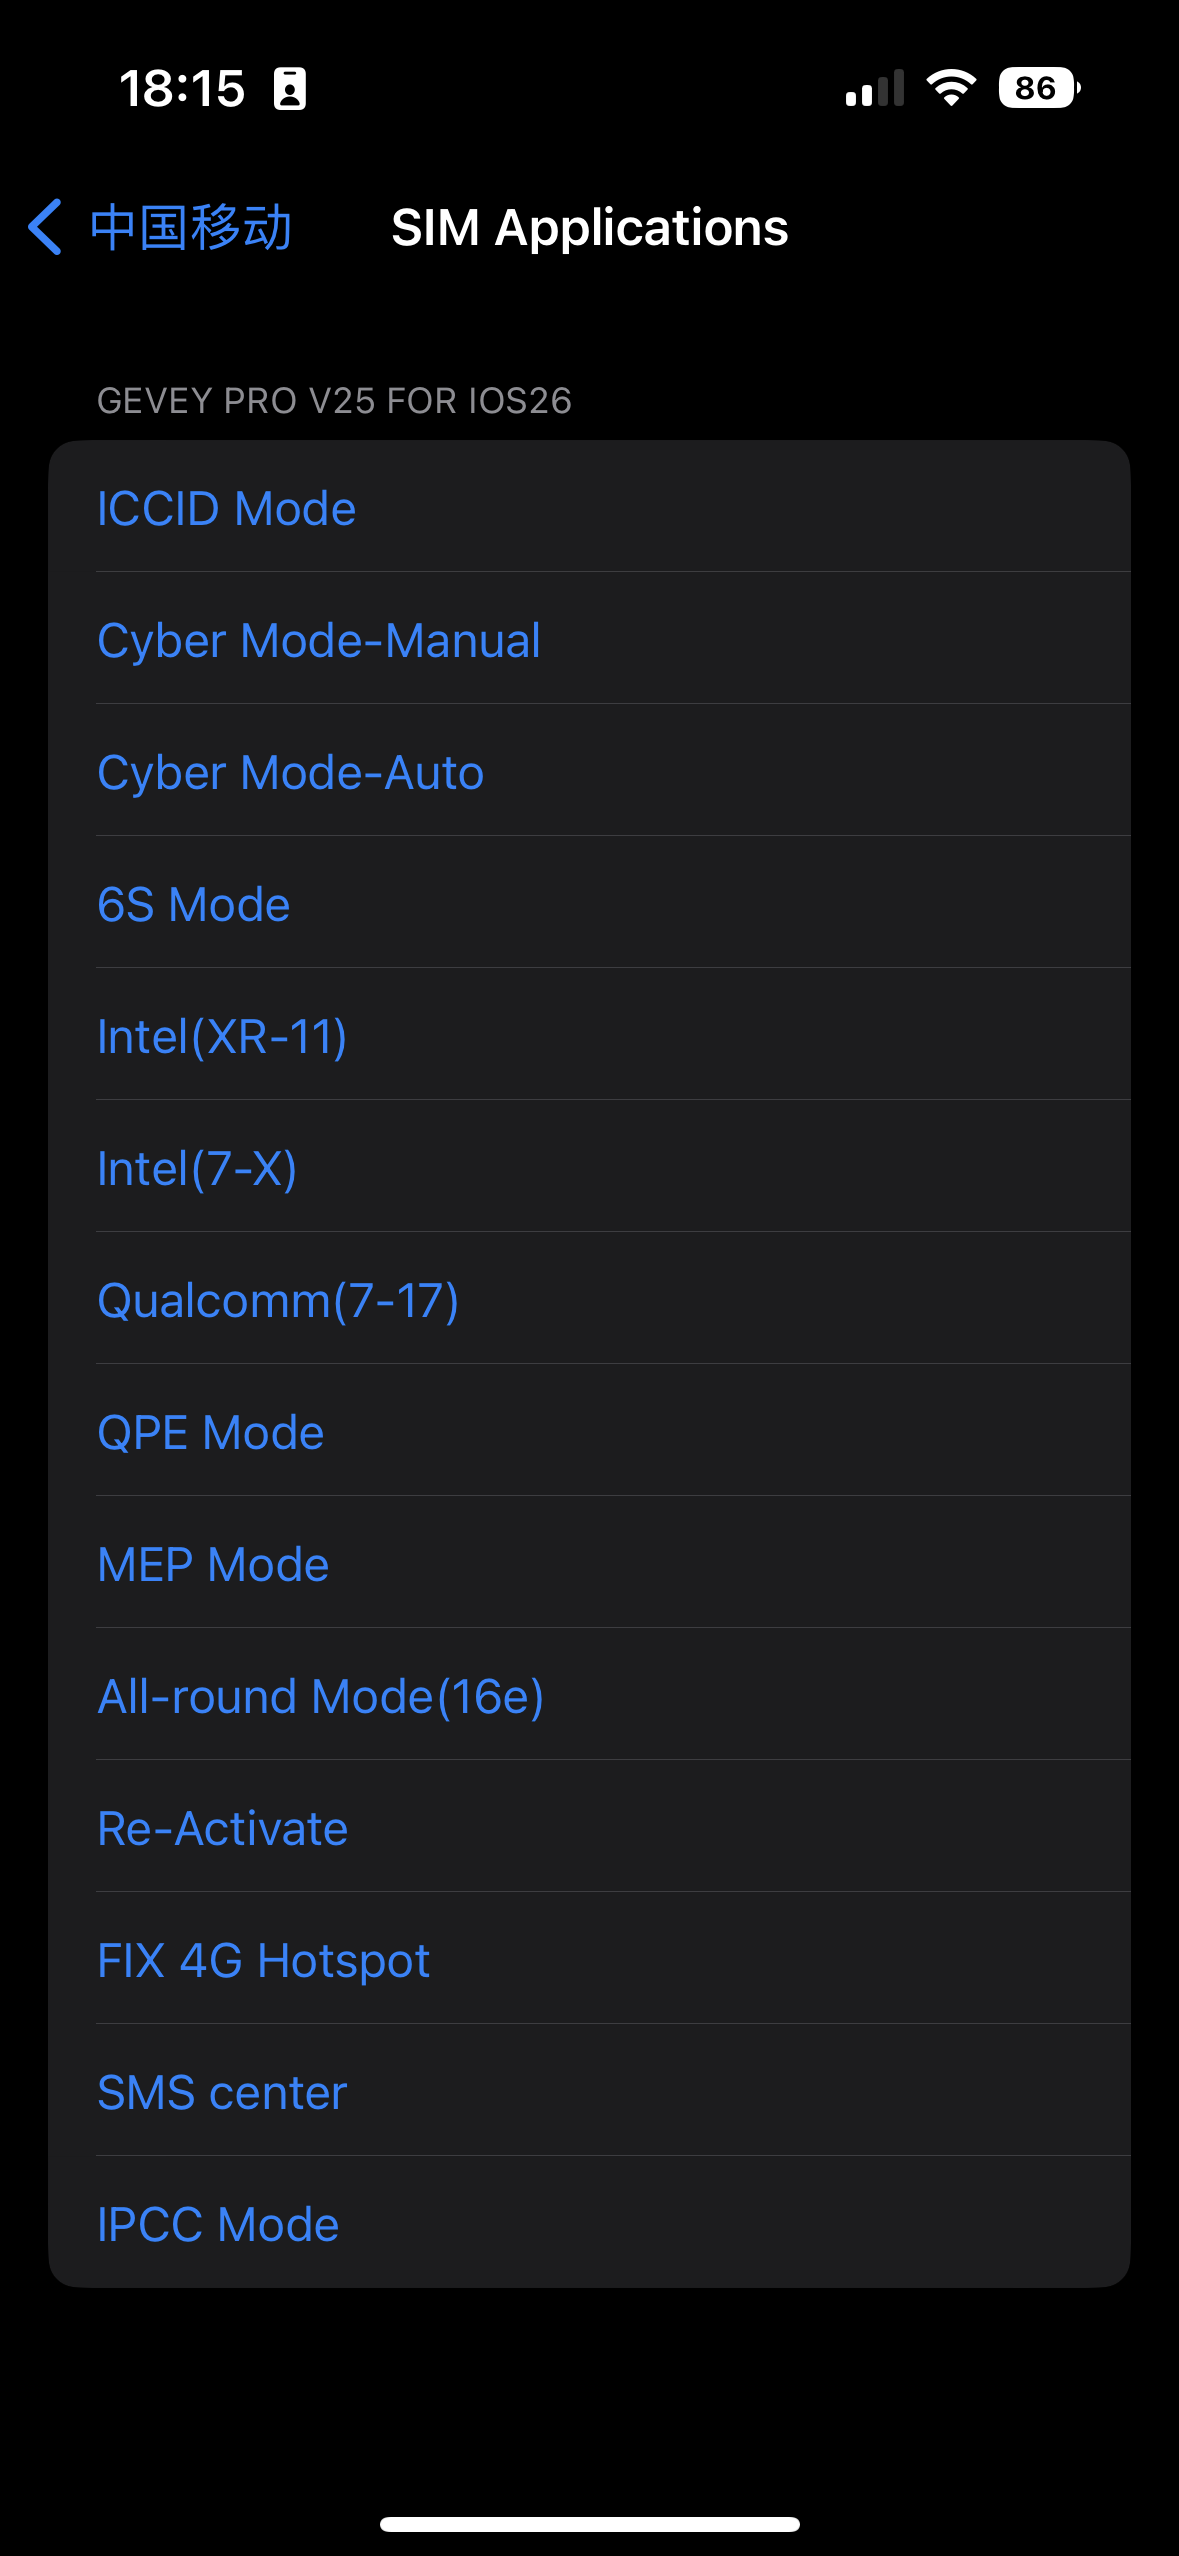Tap Re-Activate
Viewport: 1179px width, 2556px height.
tap(223, 1828)
